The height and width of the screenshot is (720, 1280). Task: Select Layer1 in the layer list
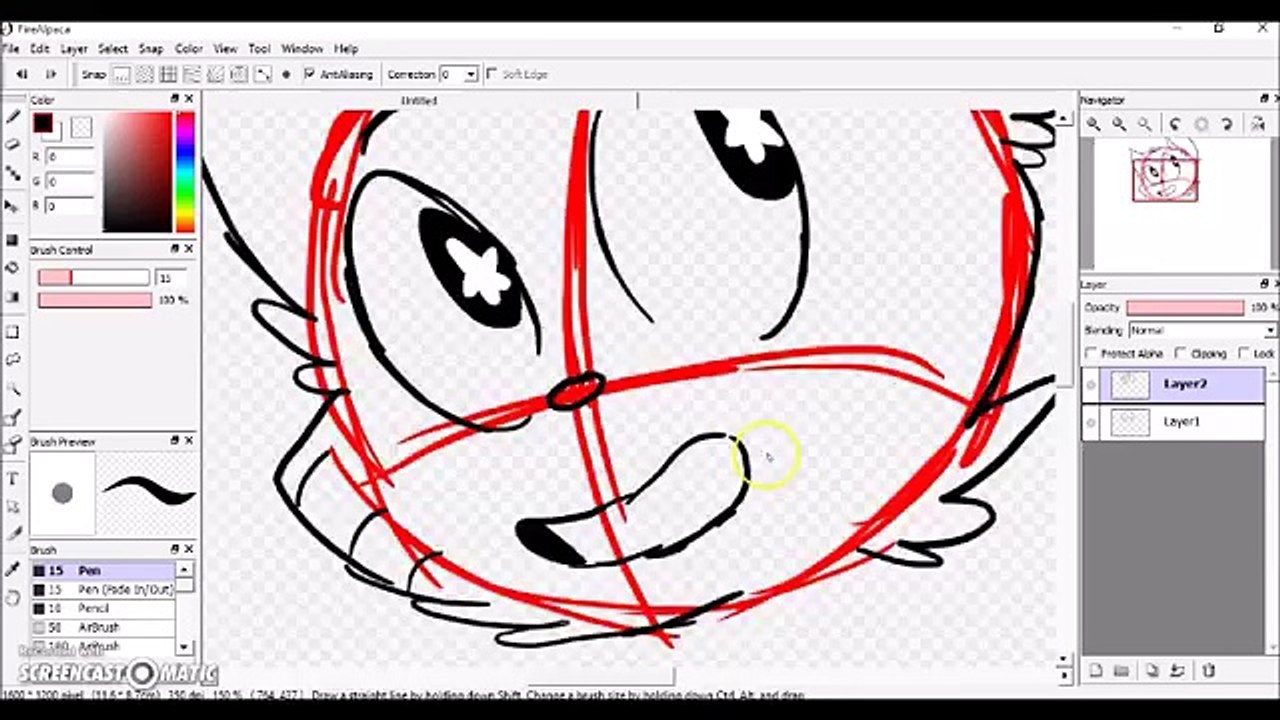tap(1181, 422)
